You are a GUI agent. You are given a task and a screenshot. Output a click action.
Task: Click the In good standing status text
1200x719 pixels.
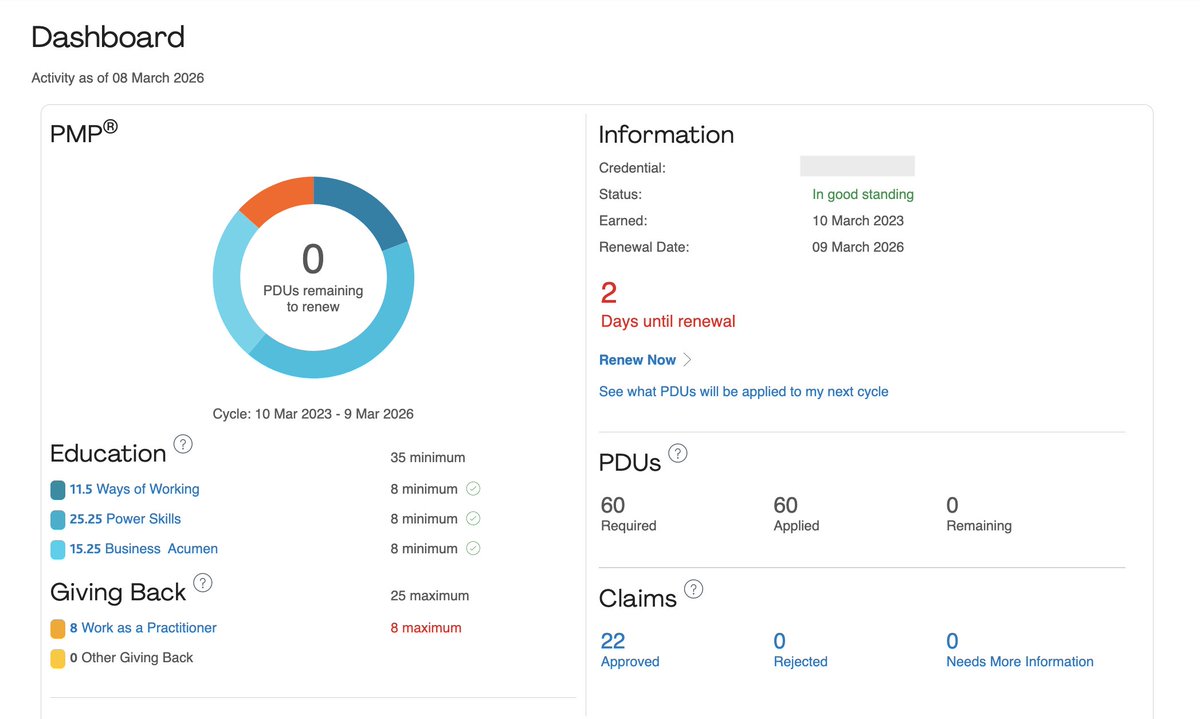tap(863, 194)
